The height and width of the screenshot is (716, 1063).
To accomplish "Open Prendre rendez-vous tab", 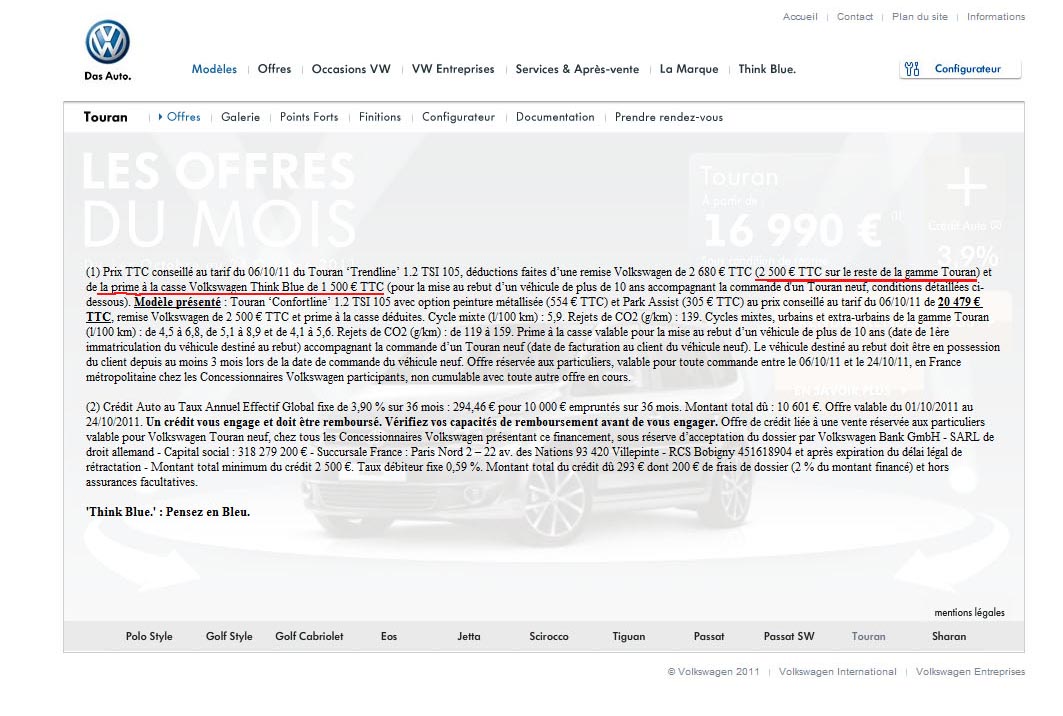I will 669,117.
